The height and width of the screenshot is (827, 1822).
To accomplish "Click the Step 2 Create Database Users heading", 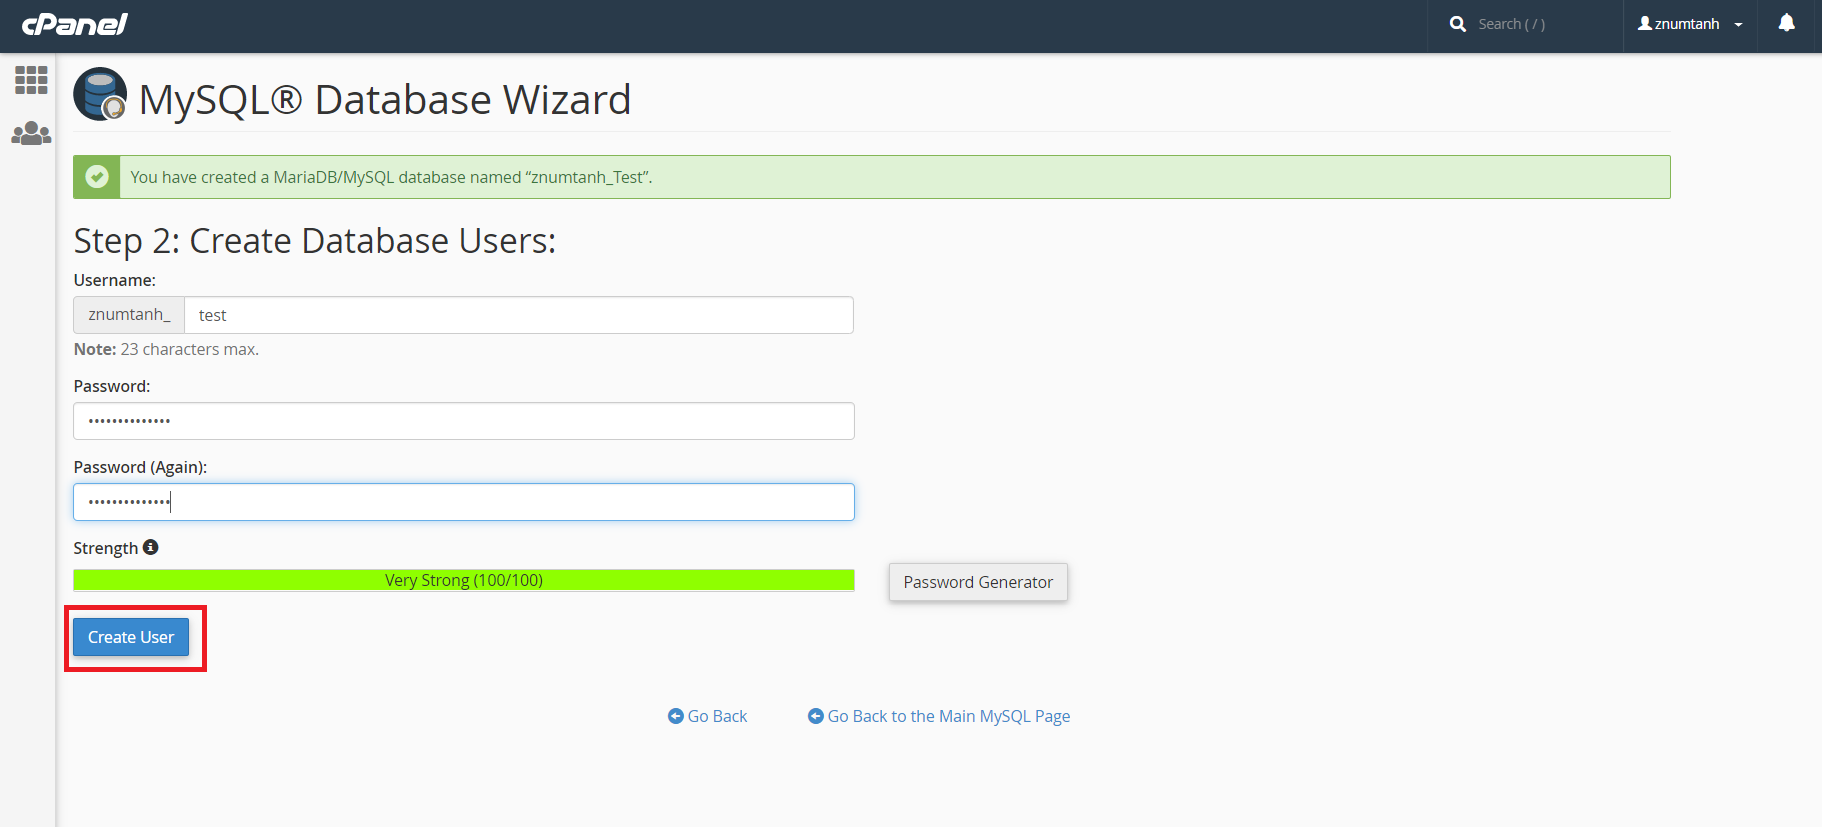I will coord(315,241).
